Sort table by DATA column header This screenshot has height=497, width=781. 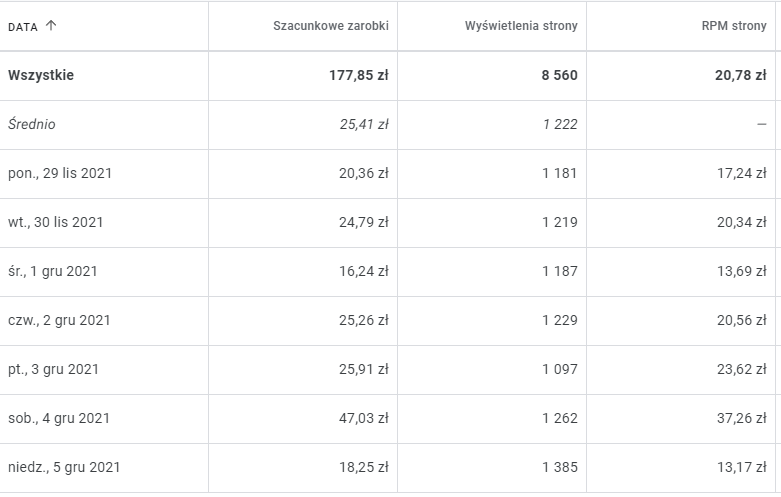(x=23, y=27)
